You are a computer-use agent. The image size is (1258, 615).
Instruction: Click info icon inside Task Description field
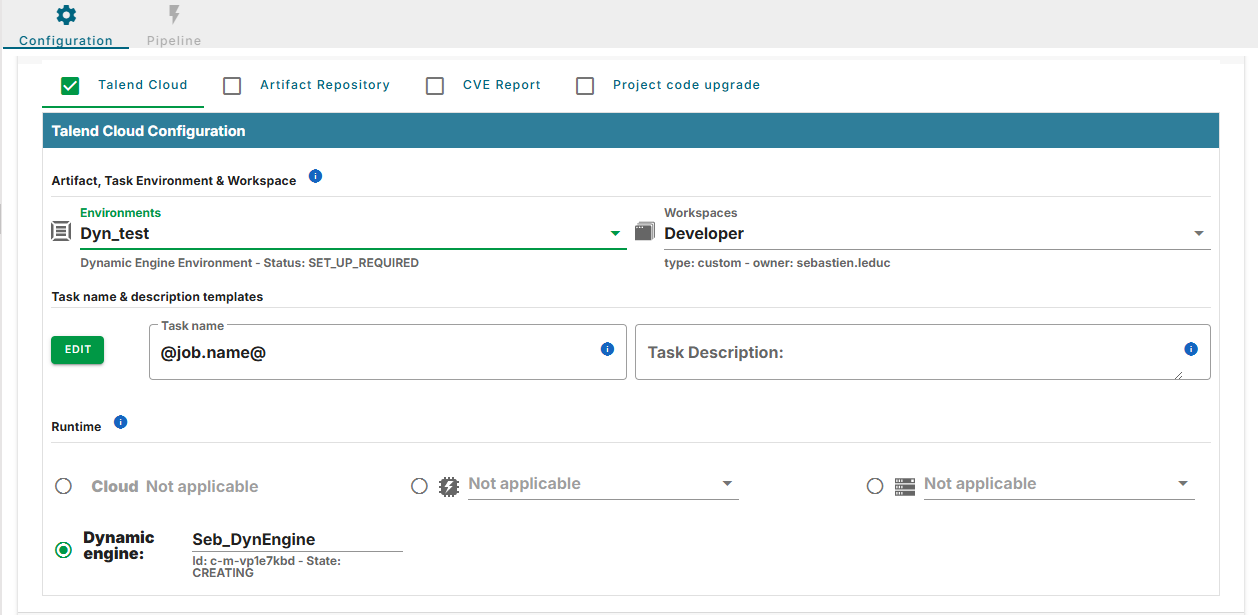pyautogui.click(x=1191, y=349)
